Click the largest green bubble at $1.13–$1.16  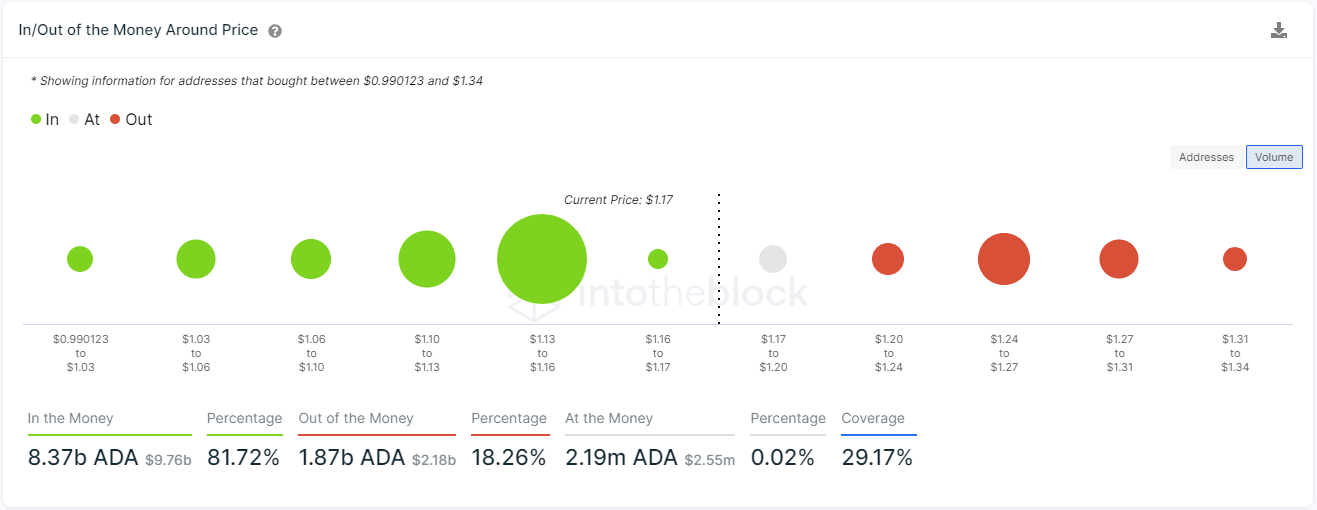pyautogui.click(x=542, y=259)
